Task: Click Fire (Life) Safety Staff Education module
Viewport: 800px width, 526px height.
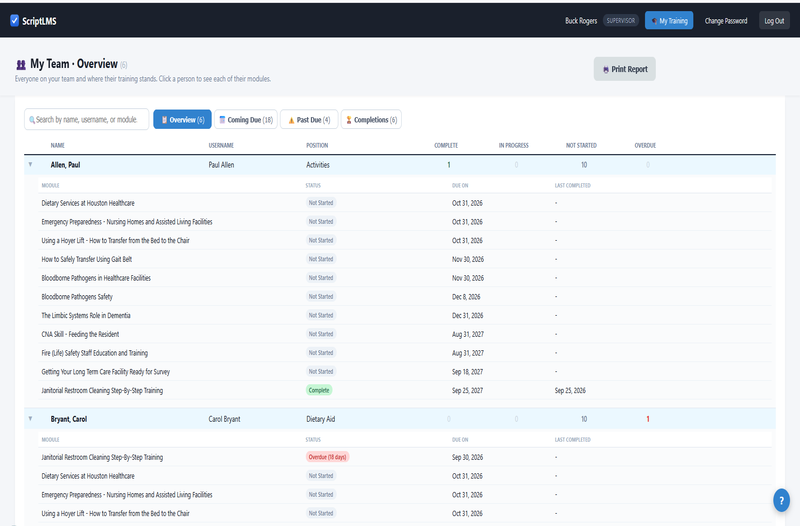Action: pos(94,353)
